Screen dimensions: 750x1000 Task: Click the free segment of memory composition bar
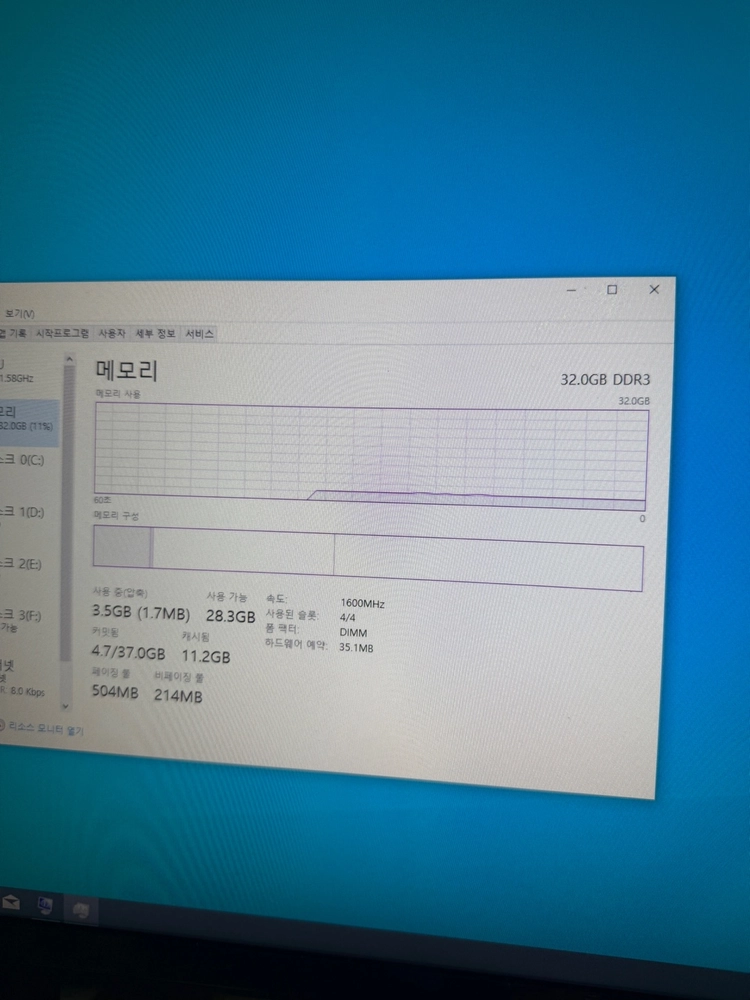point(488,563)
